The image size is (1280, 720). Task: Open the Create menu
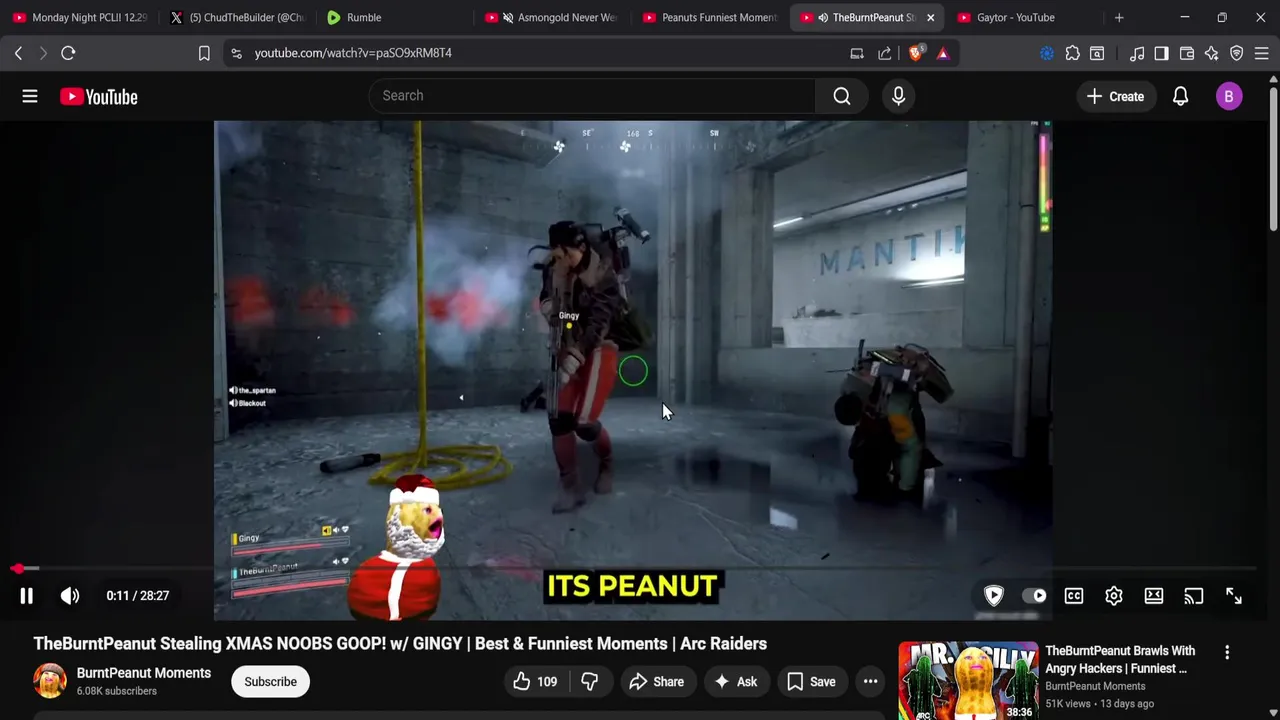coord(1115,97)
